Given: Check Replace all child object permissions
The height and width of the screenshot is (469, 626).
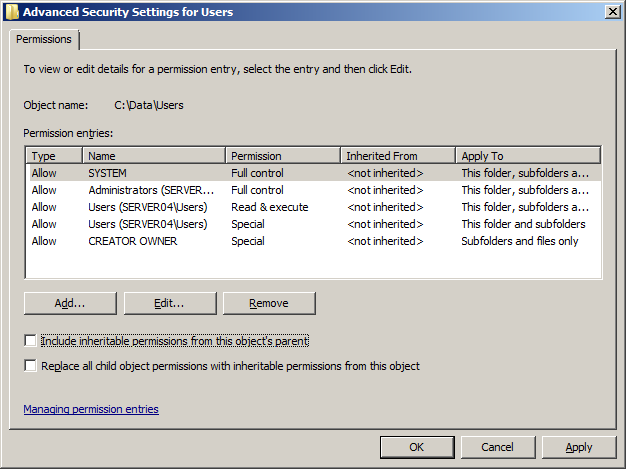Looking at the screenshot, I should tap(30, 366).
